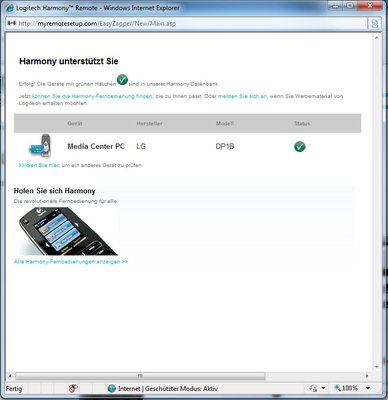The height and width of the screenshot is (400, 388).
Task: Click the Internet zone globe icon
Action: click(x=112, y=388)
